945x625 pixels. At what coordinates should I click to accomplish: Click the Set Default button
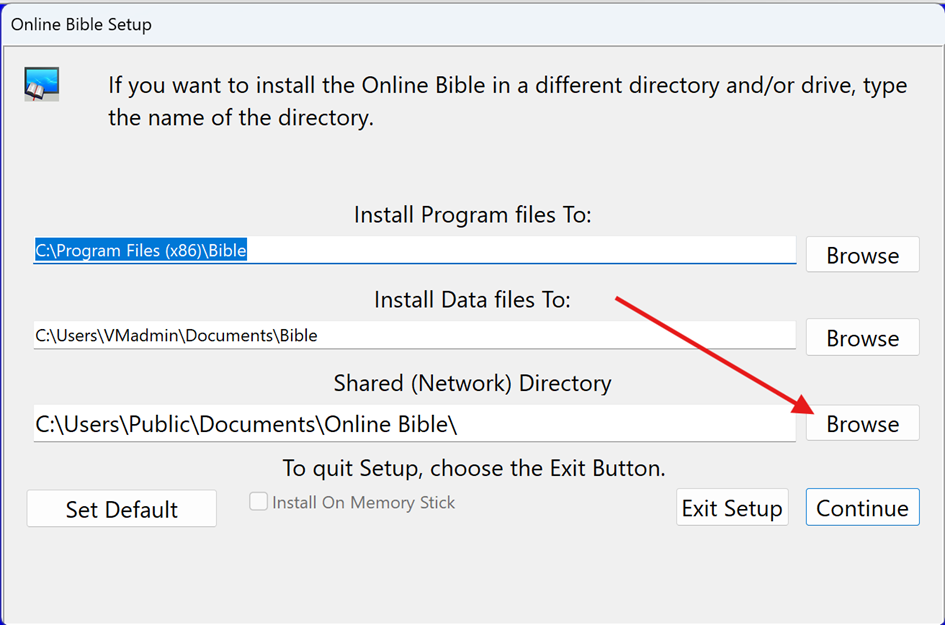(121, 509)
